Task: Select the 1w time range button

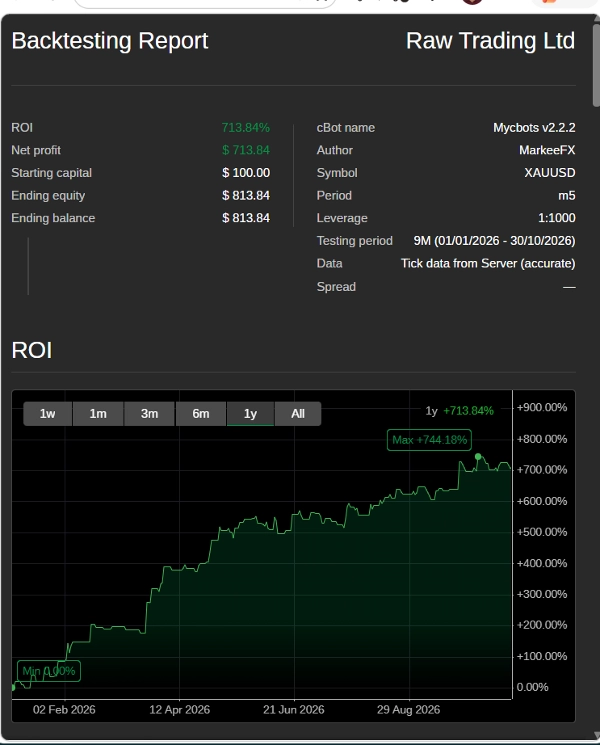Action: click(48, 414)
